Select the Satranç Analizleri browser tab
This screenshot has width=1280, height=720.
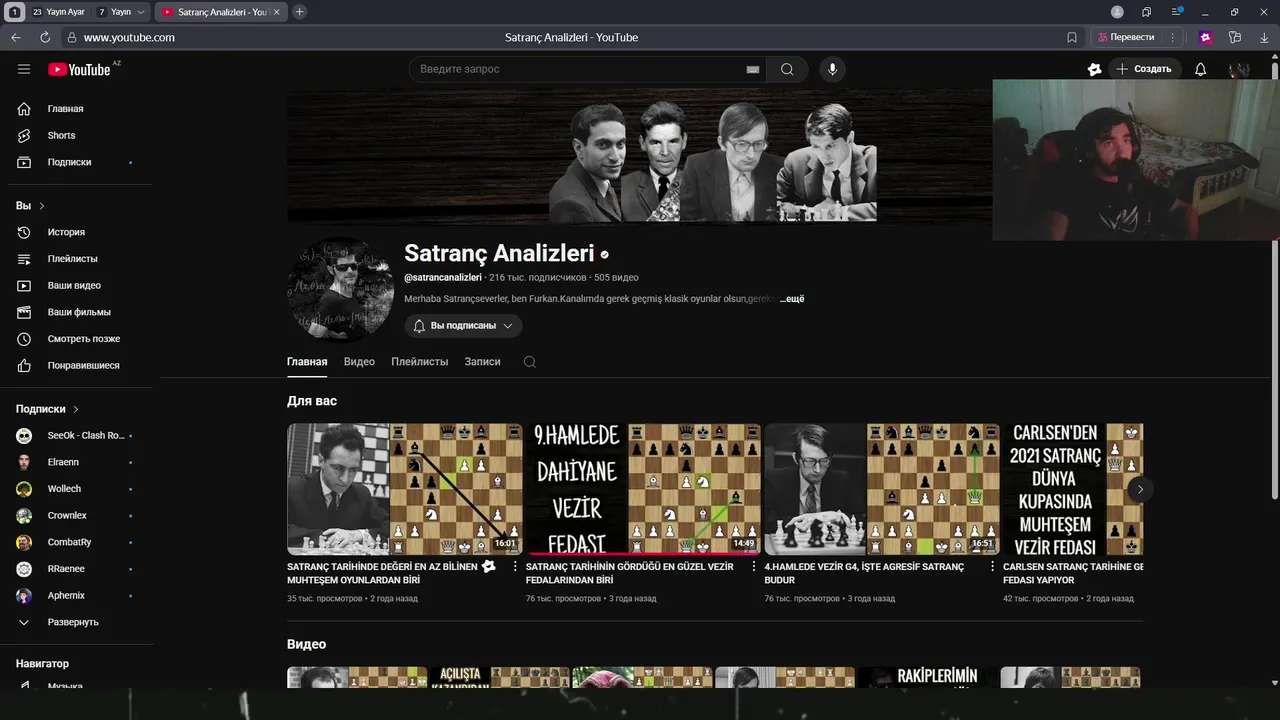tap(220, 12)
